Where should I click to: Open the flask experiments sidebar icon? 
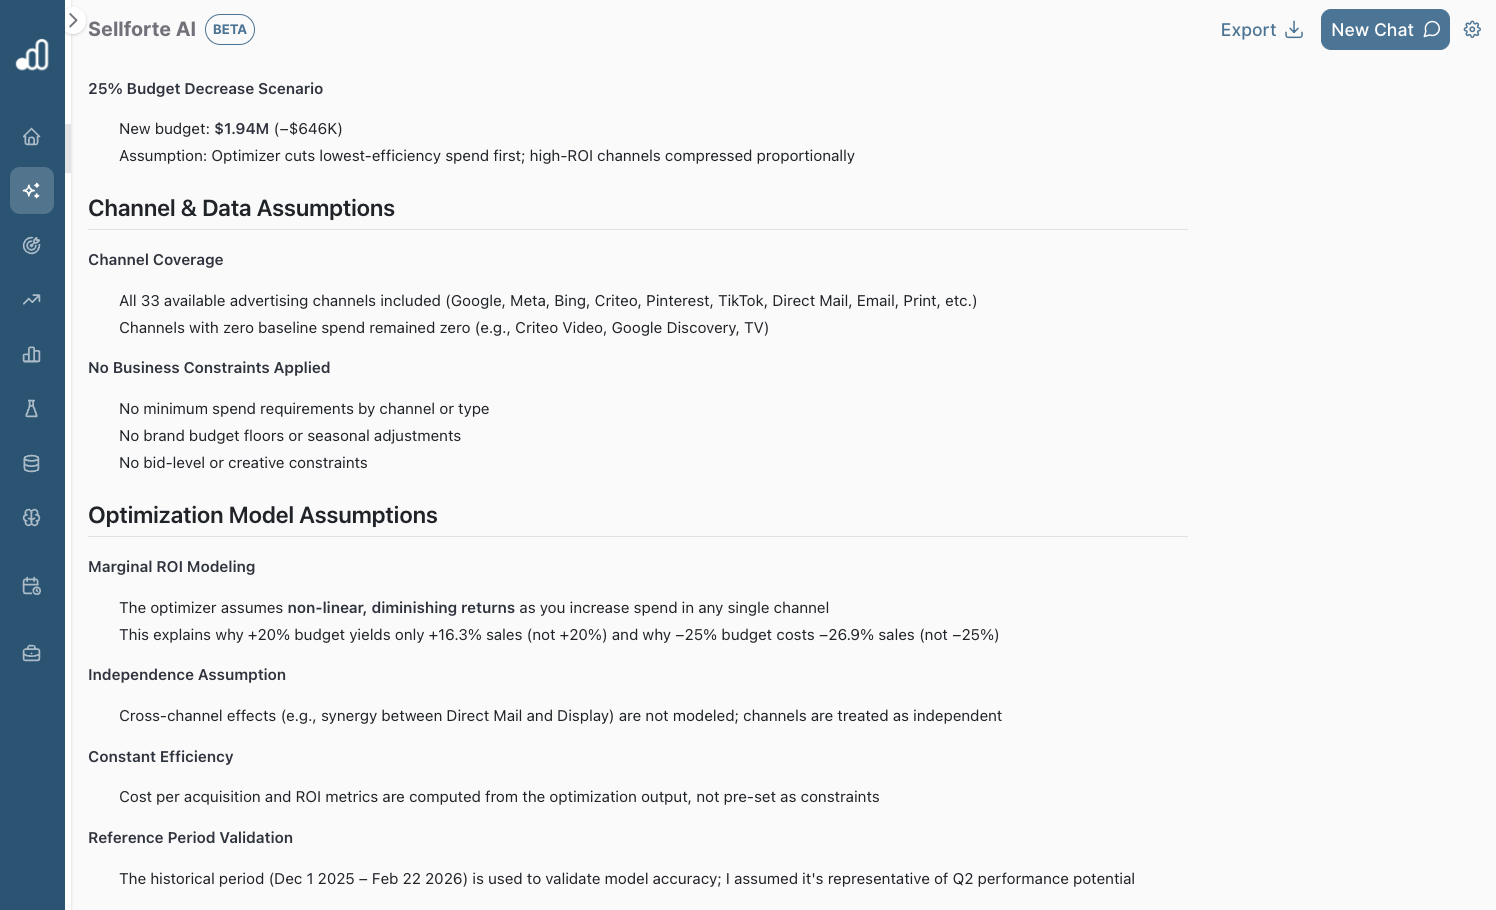pos(32,408)
